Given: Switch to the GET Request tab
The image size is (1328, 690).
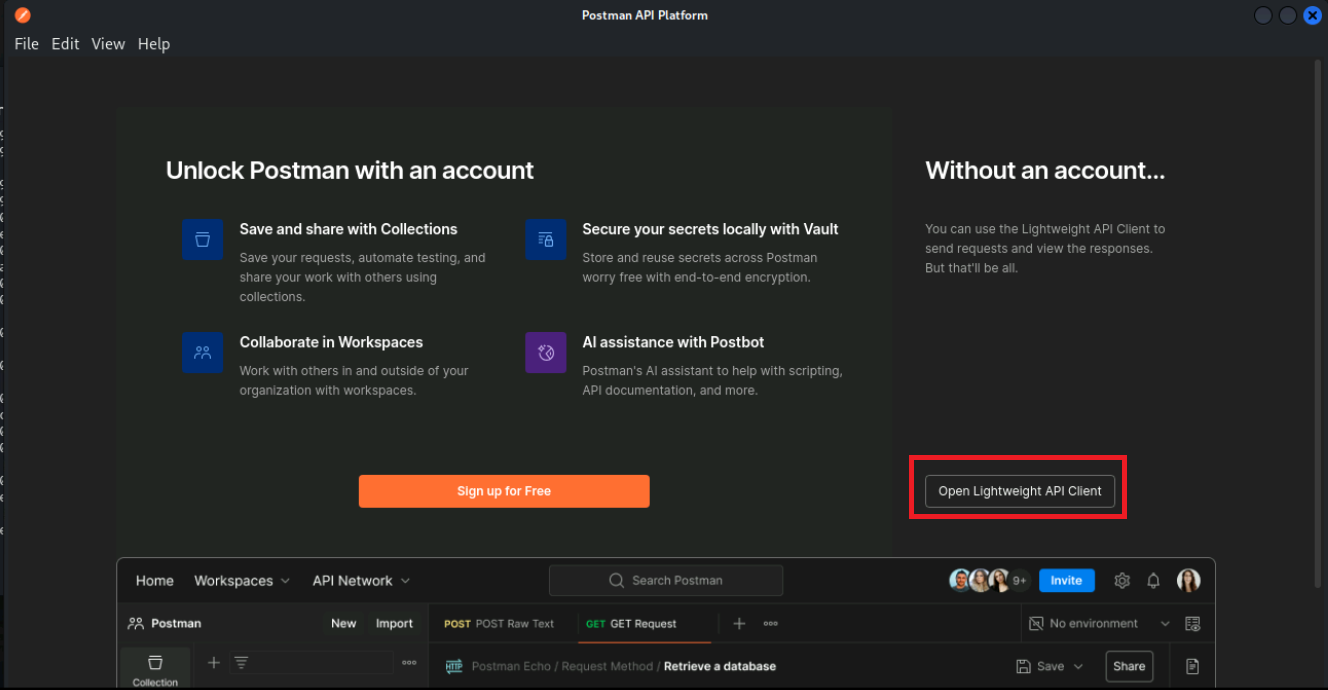Looking at the screenshot, I should click(x=631, y=623).
